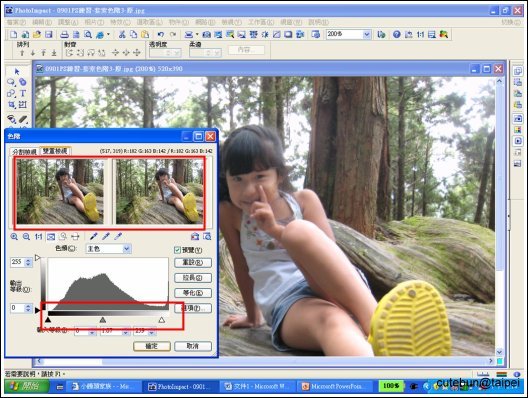Click the 1:1 actual size icon in main toolbar
This screenshot has width=528, height=398.
[420, 34]
